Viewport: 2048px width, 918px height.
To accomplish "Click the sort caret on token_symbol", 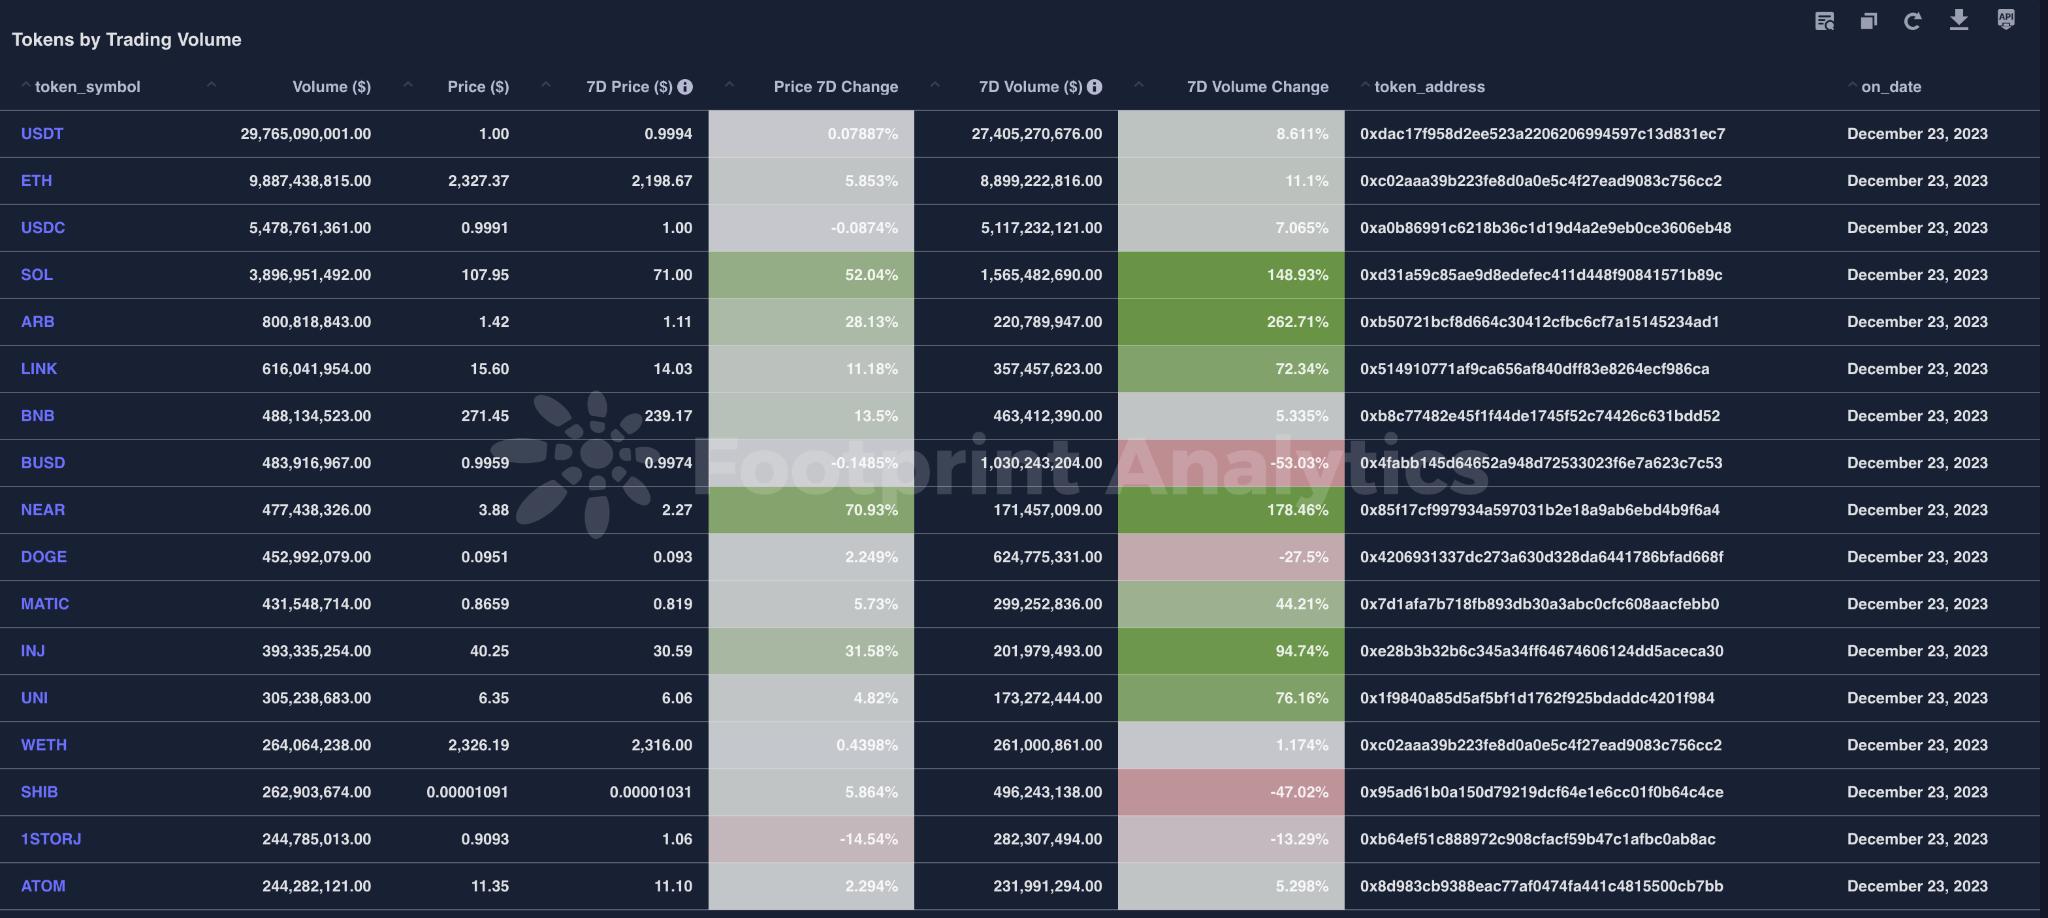I will click(x=26, y=85).
